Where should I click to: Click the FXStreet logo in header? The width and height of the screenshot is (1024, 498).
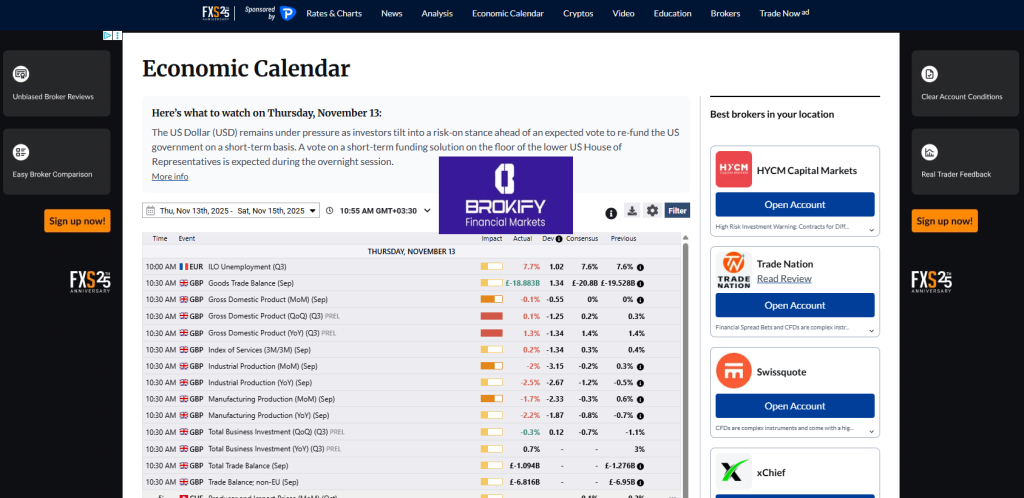(x=216, y=13)
